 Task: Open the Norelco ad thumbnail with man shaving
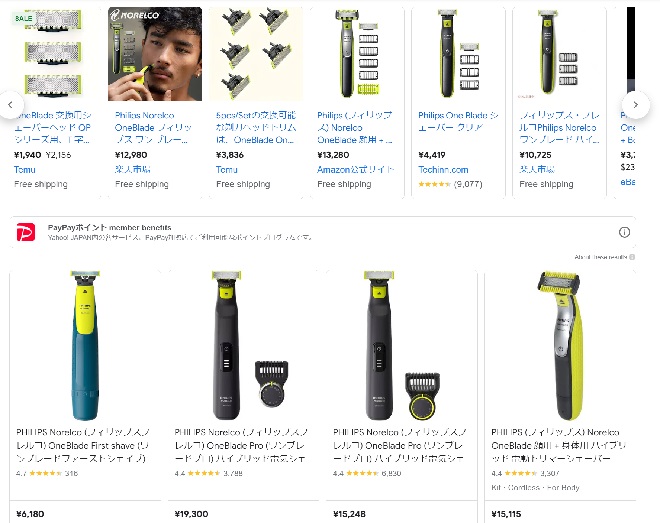tap(155, 54)
